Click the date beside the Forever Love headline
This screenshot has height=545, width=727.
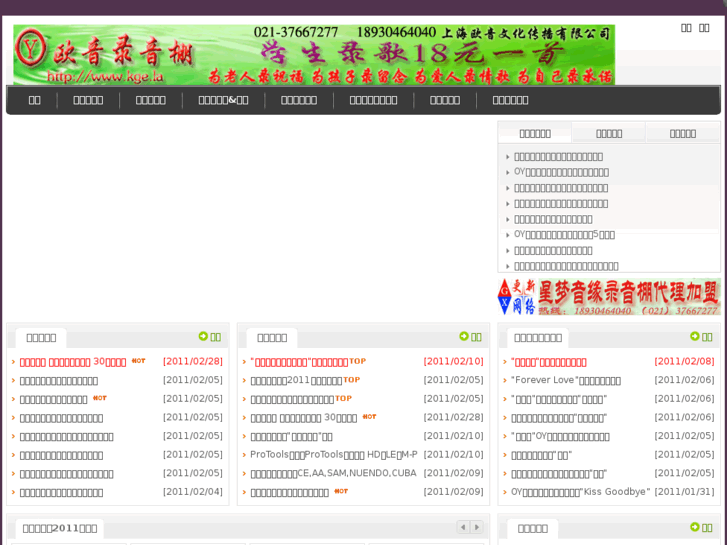[x=684, y=379]
